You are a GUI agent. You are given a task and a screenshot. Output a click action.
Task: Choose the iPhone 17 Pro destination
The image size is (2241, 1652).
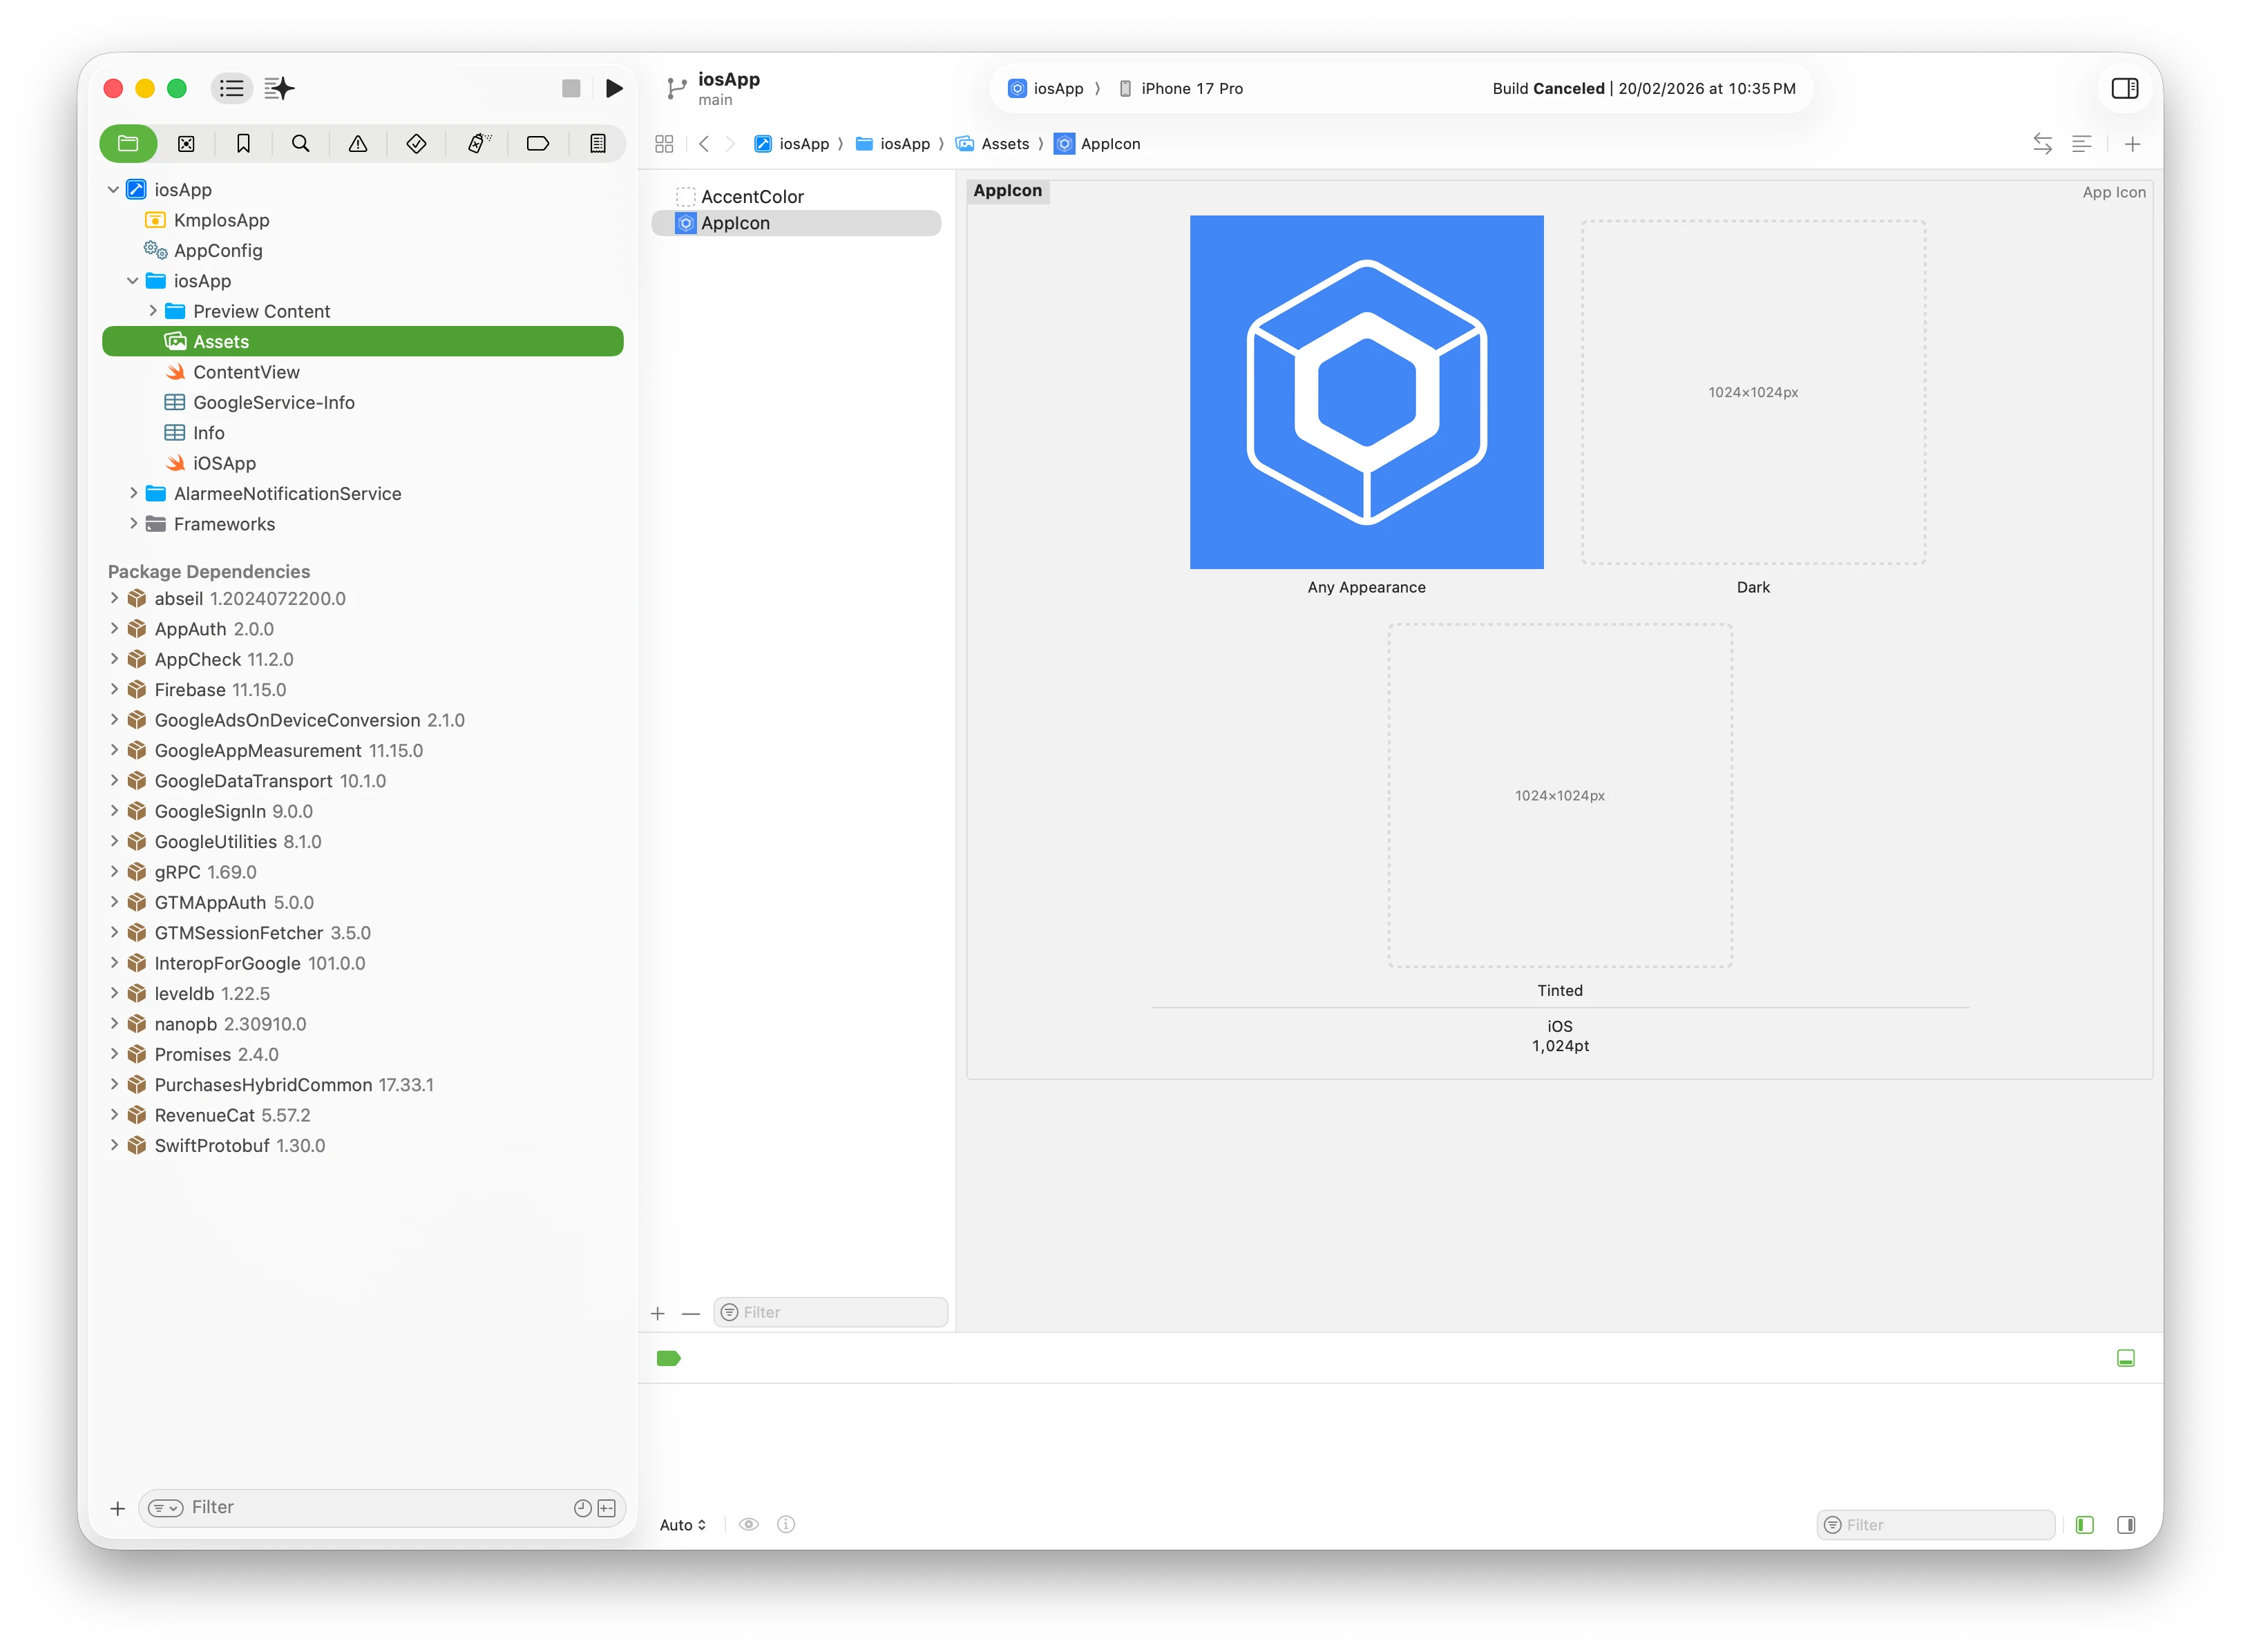point(1191,88)
